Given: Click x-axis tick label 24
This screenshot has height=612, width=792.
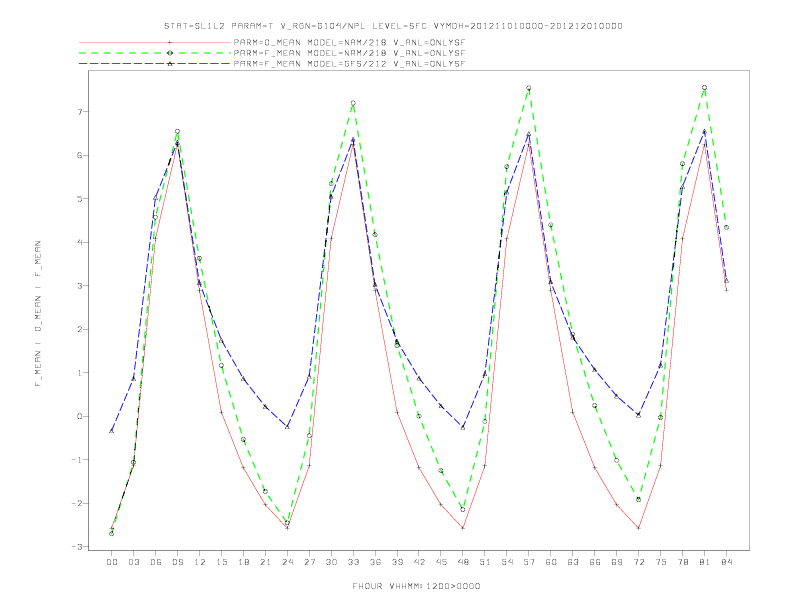Looking at the screenshot, I should tap(287, 562).
